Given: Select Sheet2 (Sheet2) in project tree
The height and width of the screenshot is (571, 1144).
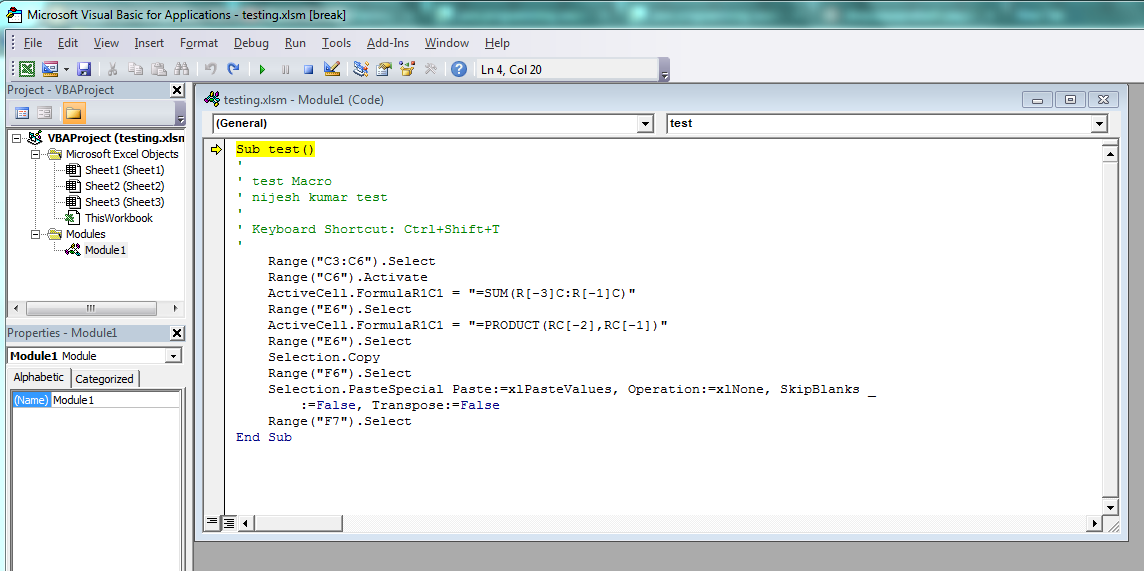Looking at the screenshot, I should pos(124,186).
